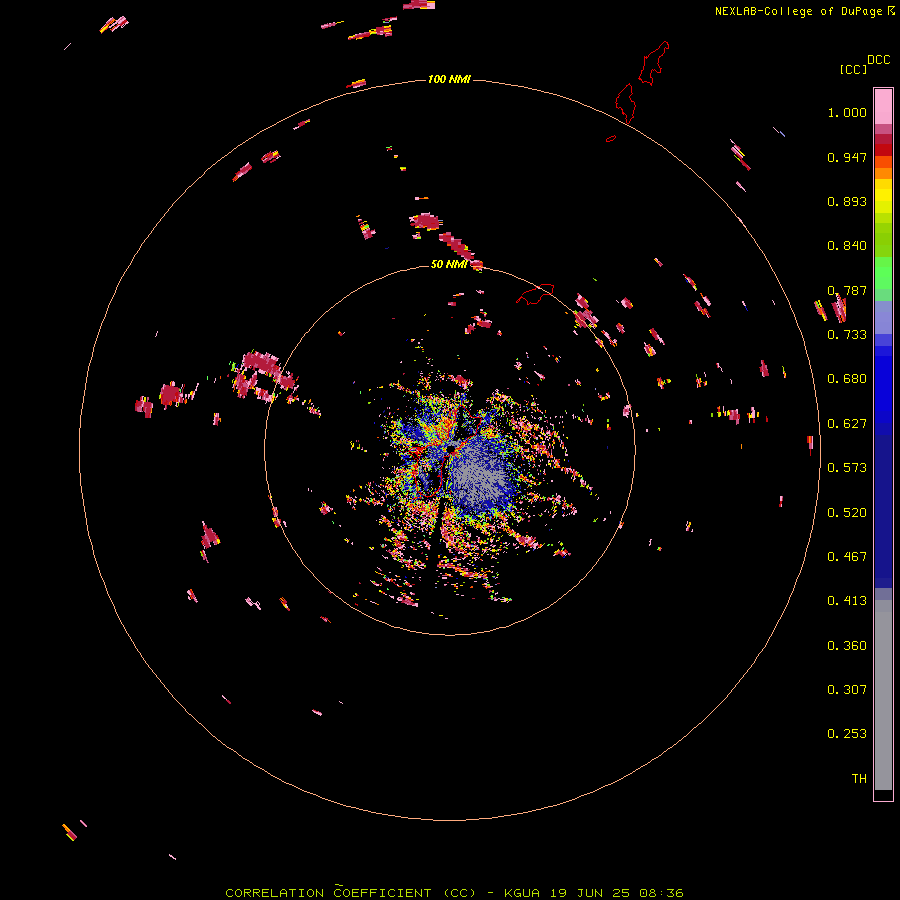The width and height of the screenshot is (900, 900).
Task: Click the 0.253 scale value
Action: click(x=847, y=734)
